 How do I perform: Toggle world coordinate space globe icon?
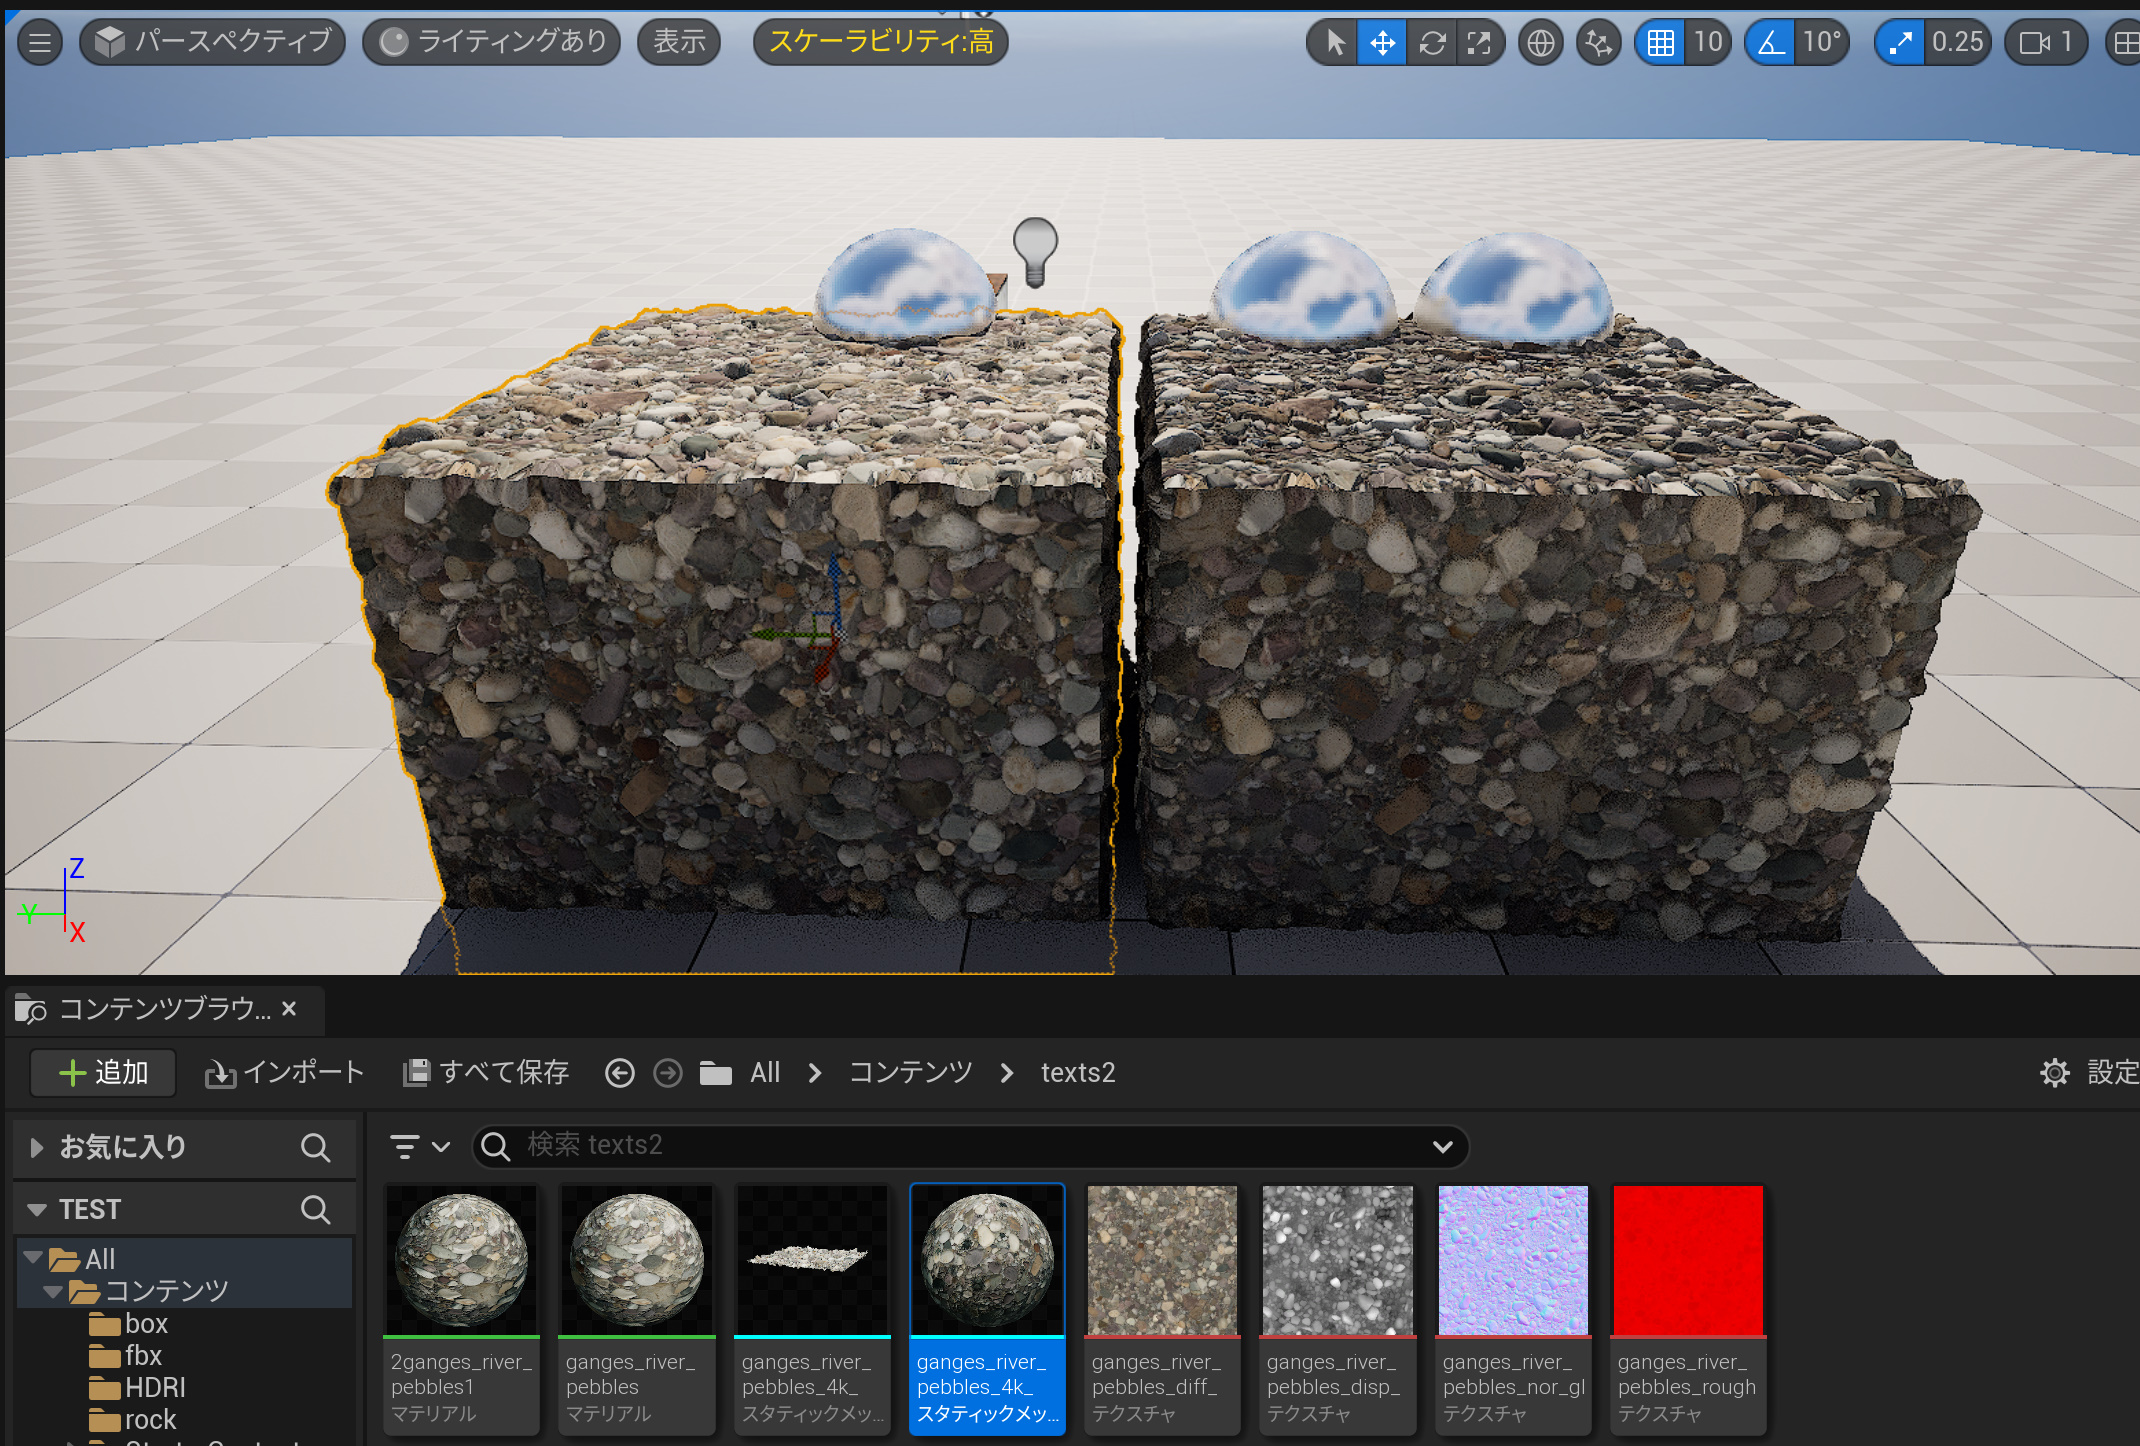click(1540, 43)
